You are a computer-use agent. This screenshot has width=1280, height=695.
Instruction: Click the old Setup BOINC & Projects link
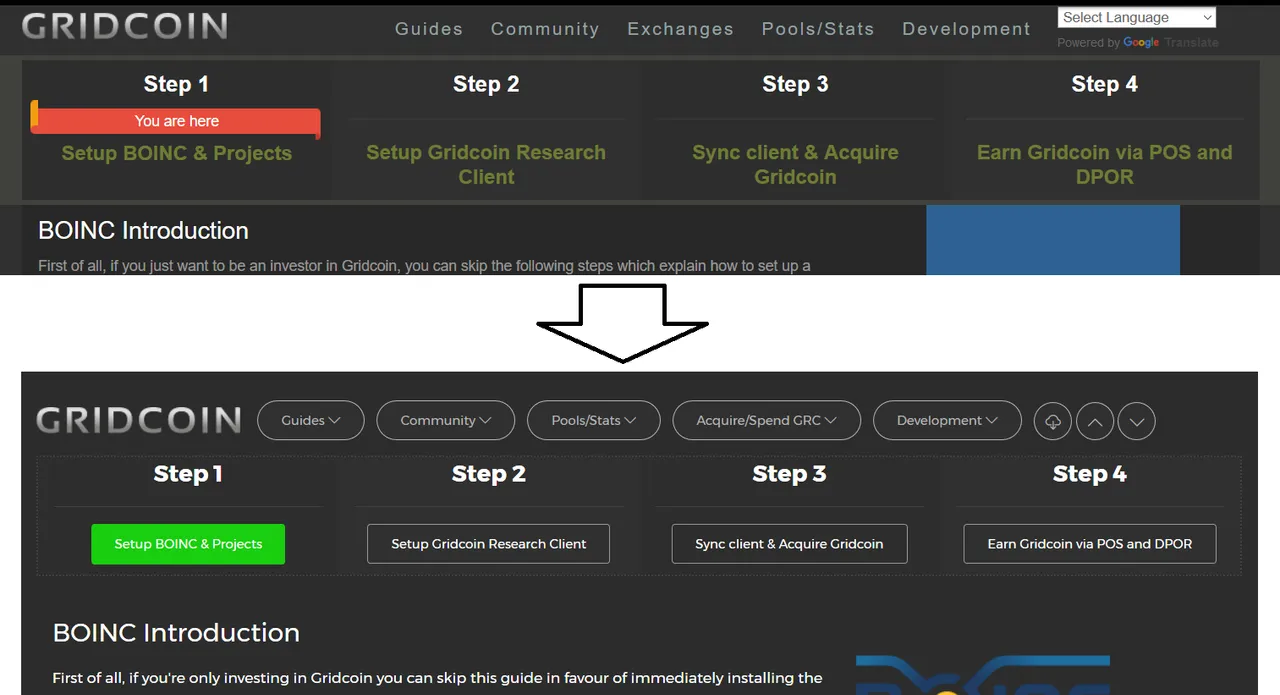177,153
